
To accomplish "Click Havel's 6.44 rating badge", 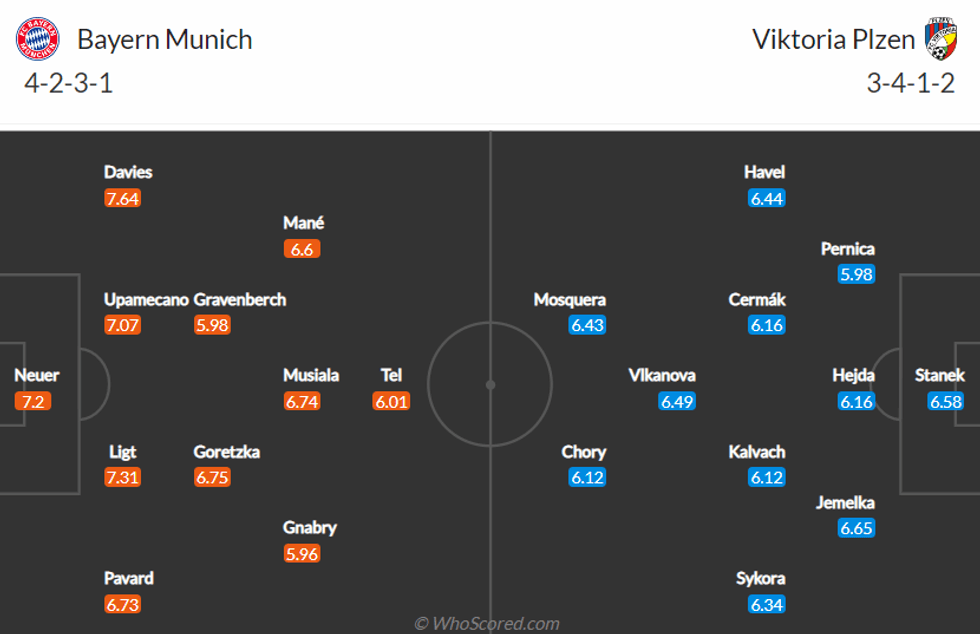I will coord(767,198).
